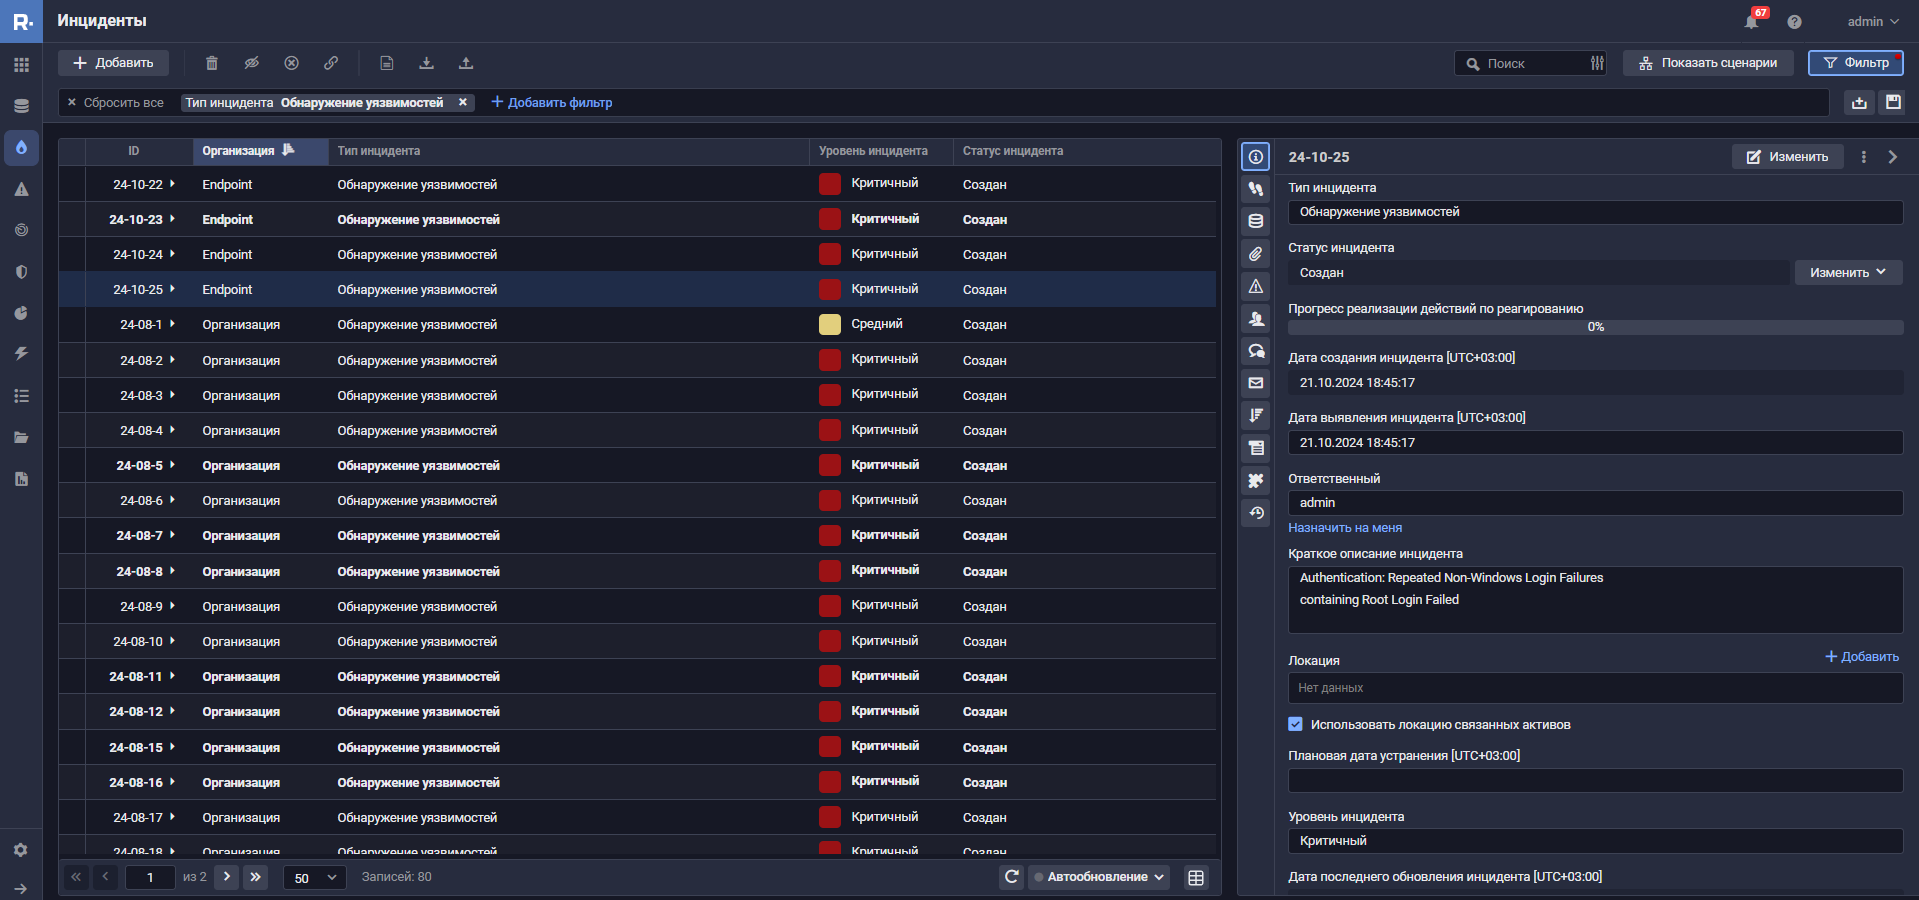Open the mail envelope tab in side panel
1919x900 pixels.
pyautogui.click(x=1256, y=383)
